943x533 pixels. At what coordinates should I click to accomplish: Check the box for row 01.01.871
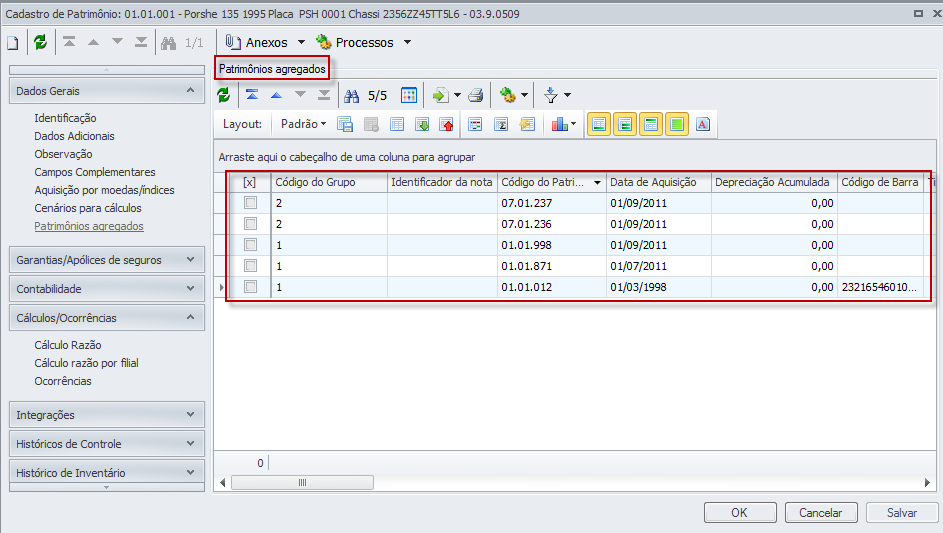tap(250, 266)
